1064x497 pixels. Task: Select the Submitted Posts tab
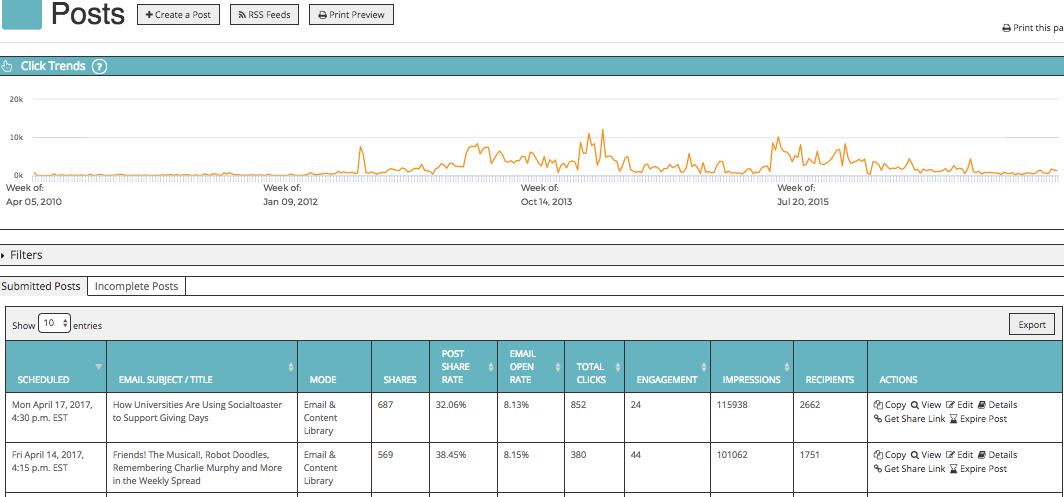(44, 287)
